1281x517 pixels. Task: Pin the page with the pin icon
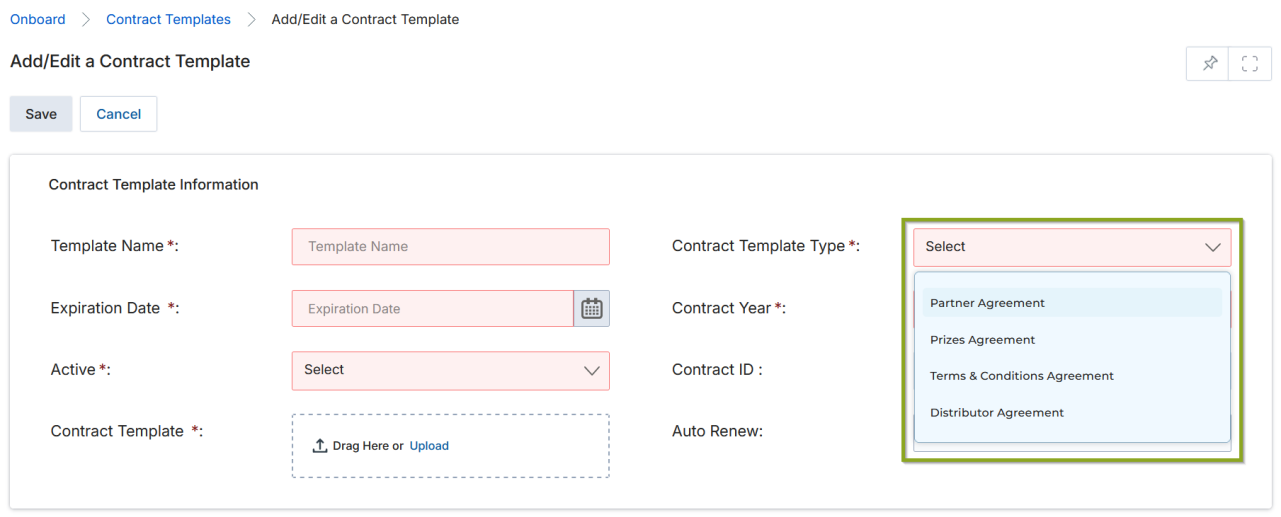click(1209, 64)
